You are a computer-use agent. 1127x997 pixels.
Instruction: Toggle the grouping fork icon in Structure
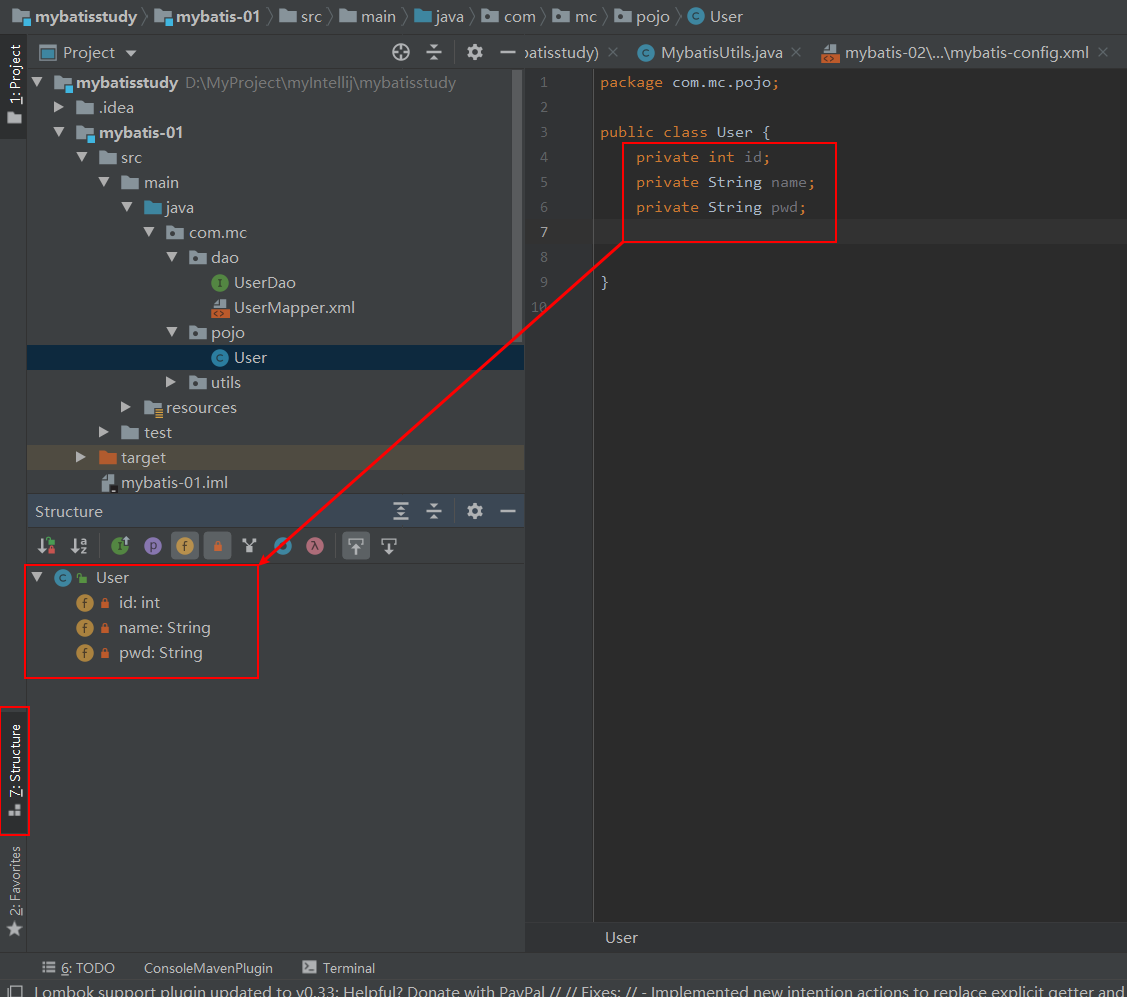(249, 546)
